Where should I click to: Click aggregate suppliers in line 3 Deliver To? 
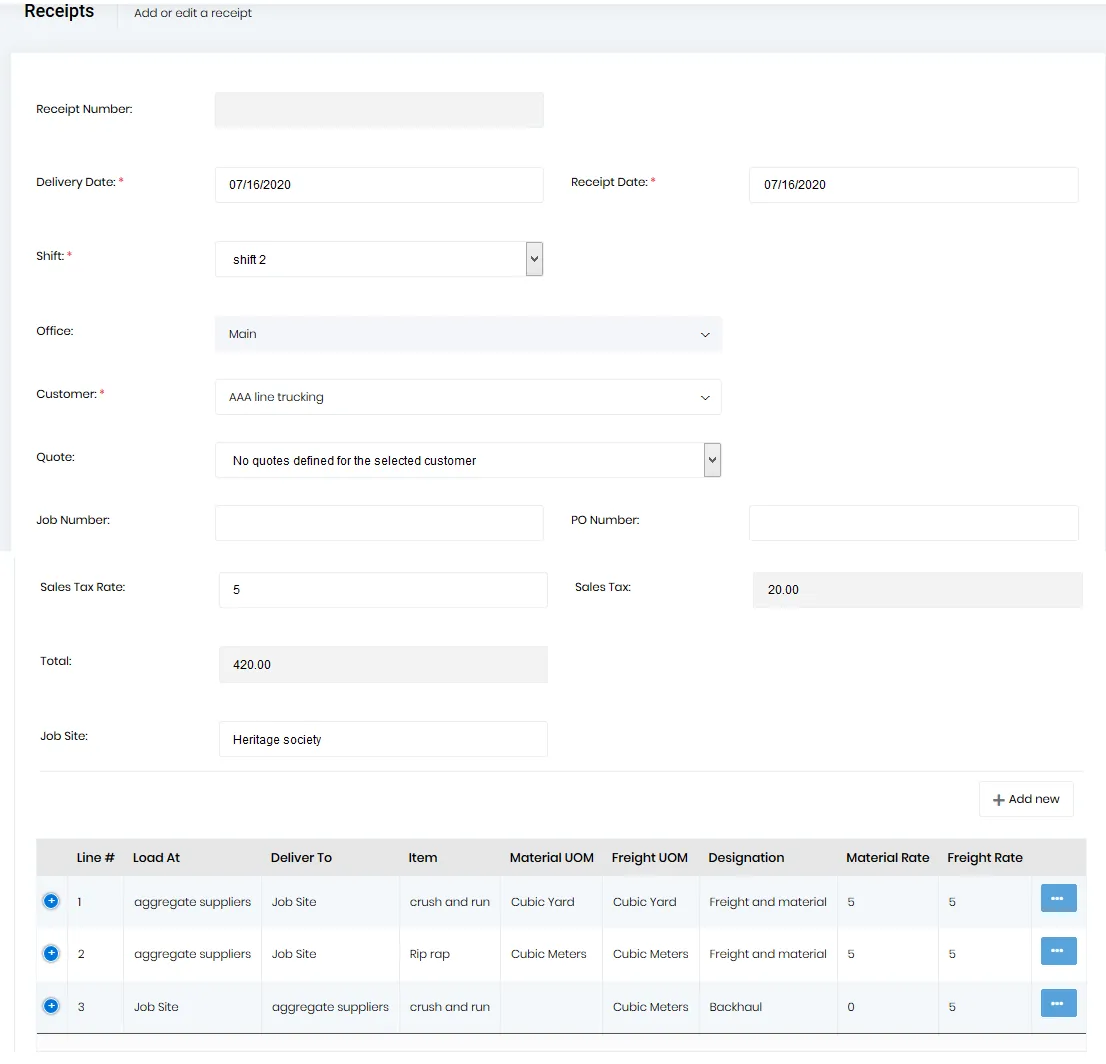[x=330, y=1008]
